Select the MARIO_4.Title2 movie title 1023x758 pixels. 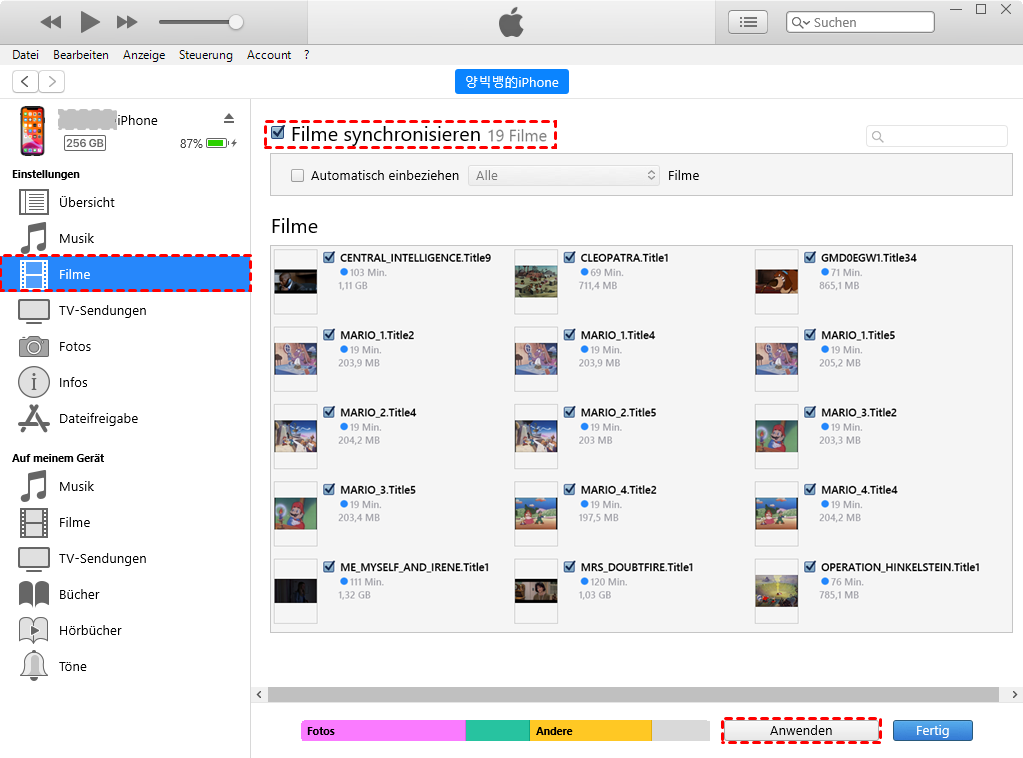click(x=618, y=489)
